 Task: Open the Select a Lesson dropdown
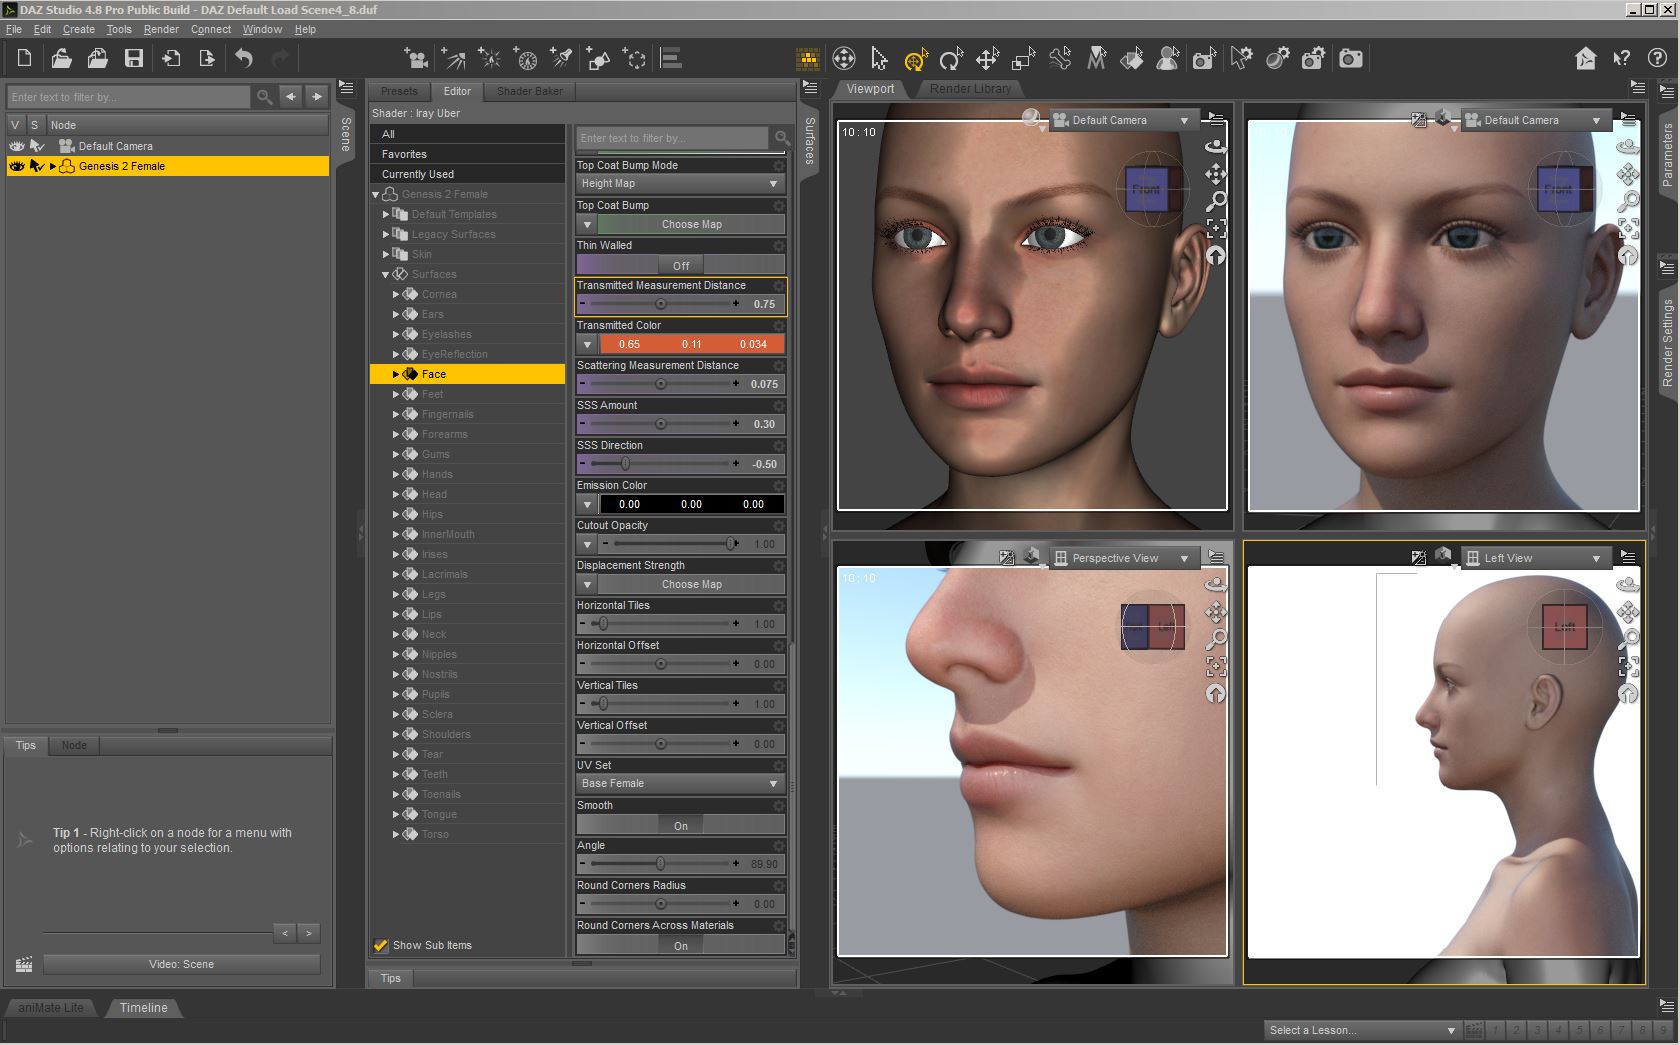tap(1361, 1030)
